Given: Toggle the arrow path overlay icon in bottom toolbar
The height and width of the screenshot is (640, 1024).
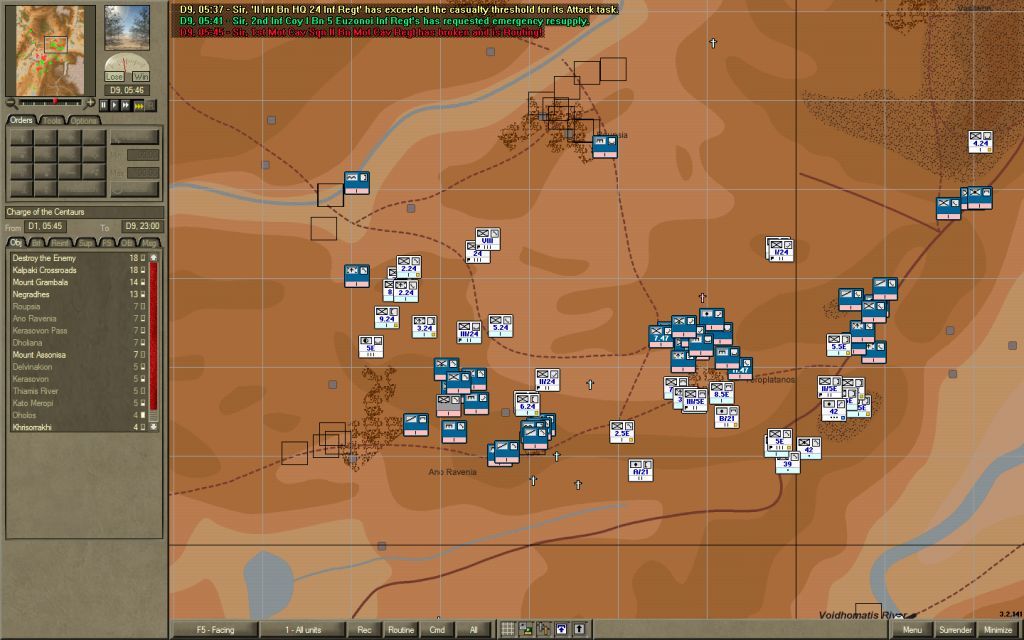Looking at the screenshot, I should pyautogui.click(x=543, y=630).
